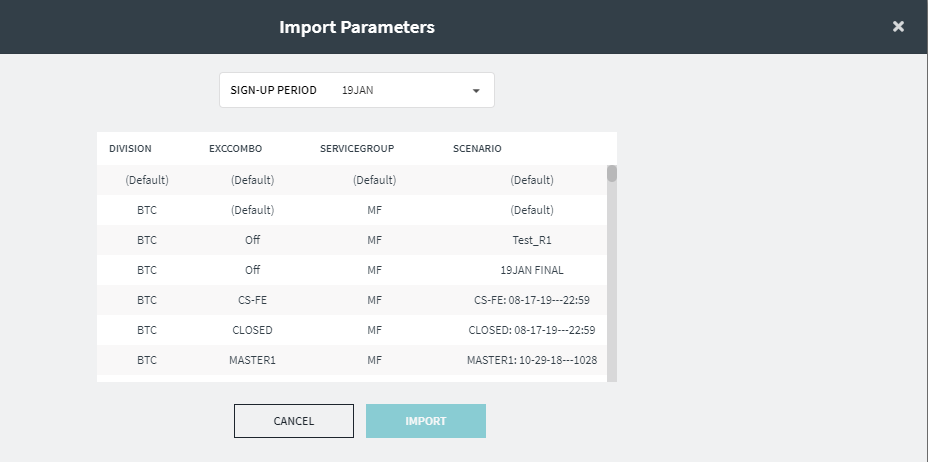928x462 pixels.
Task: Select the CLOSED: 08-17-19---22:59 scenario
Action: pyautogui.click(x=531, y=330)
